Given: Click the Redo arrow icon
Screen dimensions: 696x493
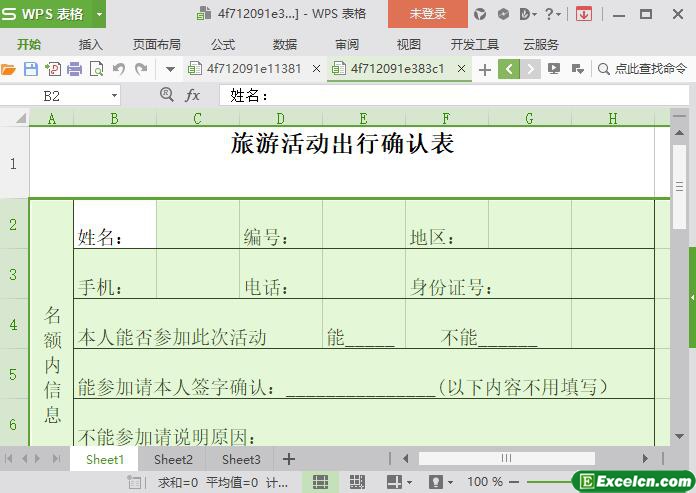Looking at the screenshot, I should point(141,69).
